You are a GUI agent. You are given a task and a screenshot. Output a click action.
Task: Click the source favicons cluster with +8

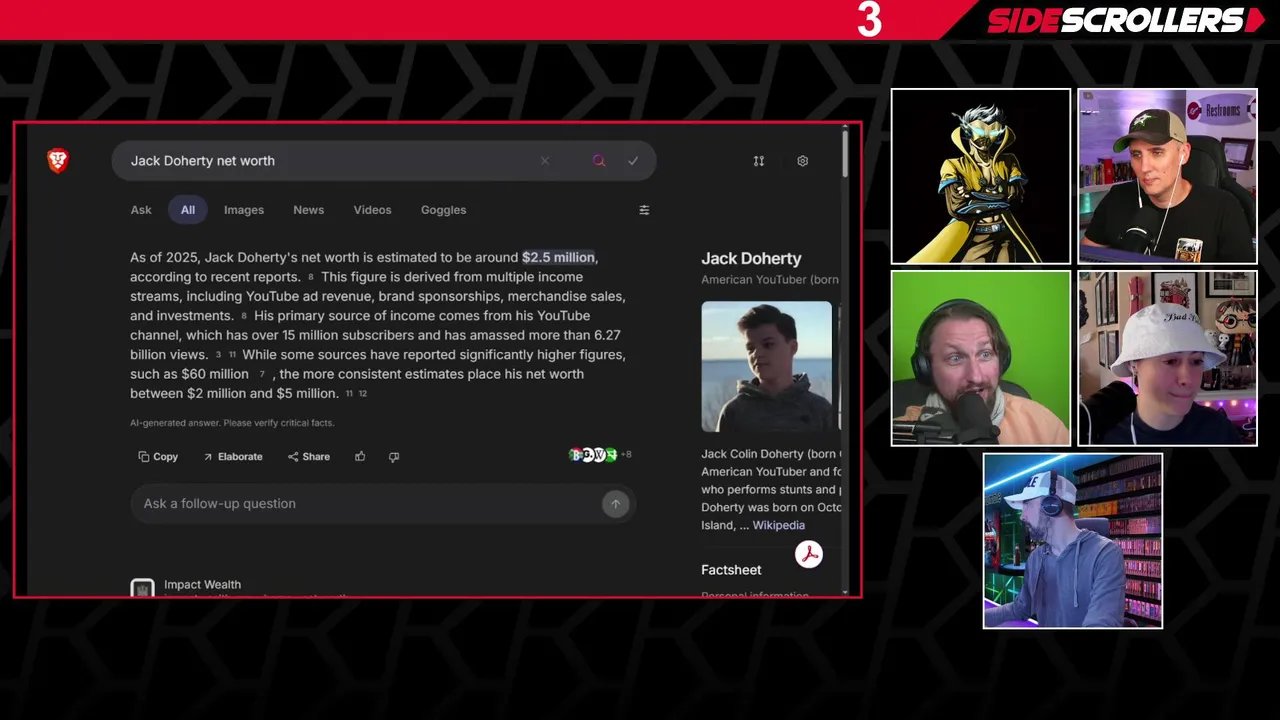600,455
